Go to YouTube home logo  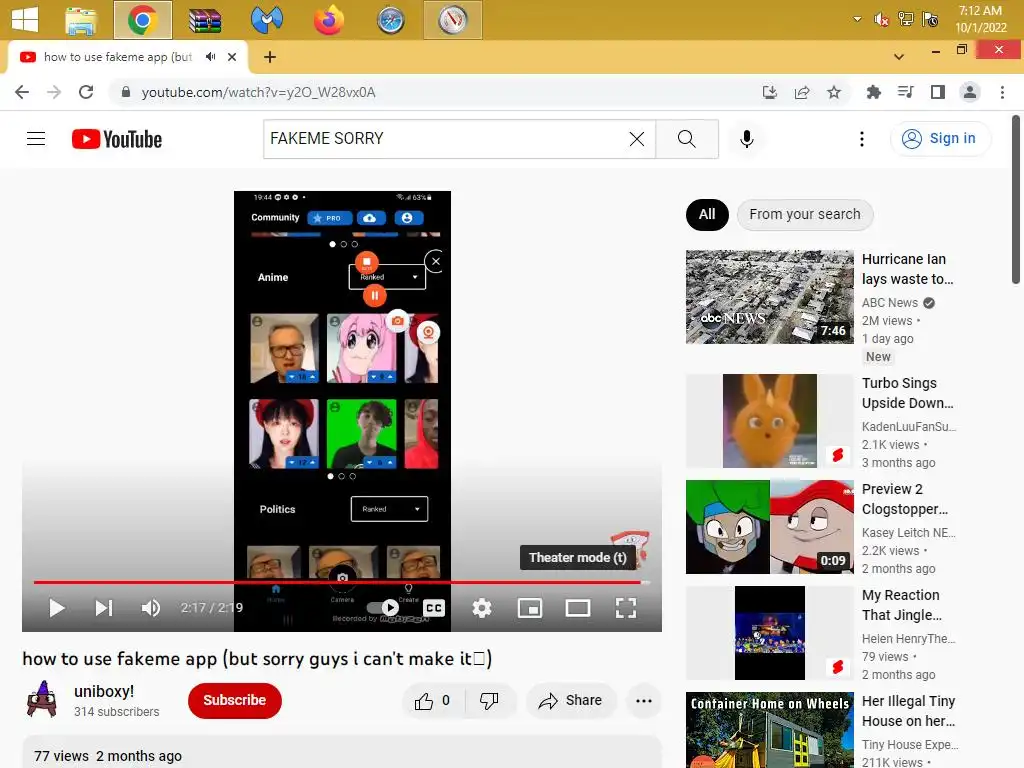click(x=117, y=139)
